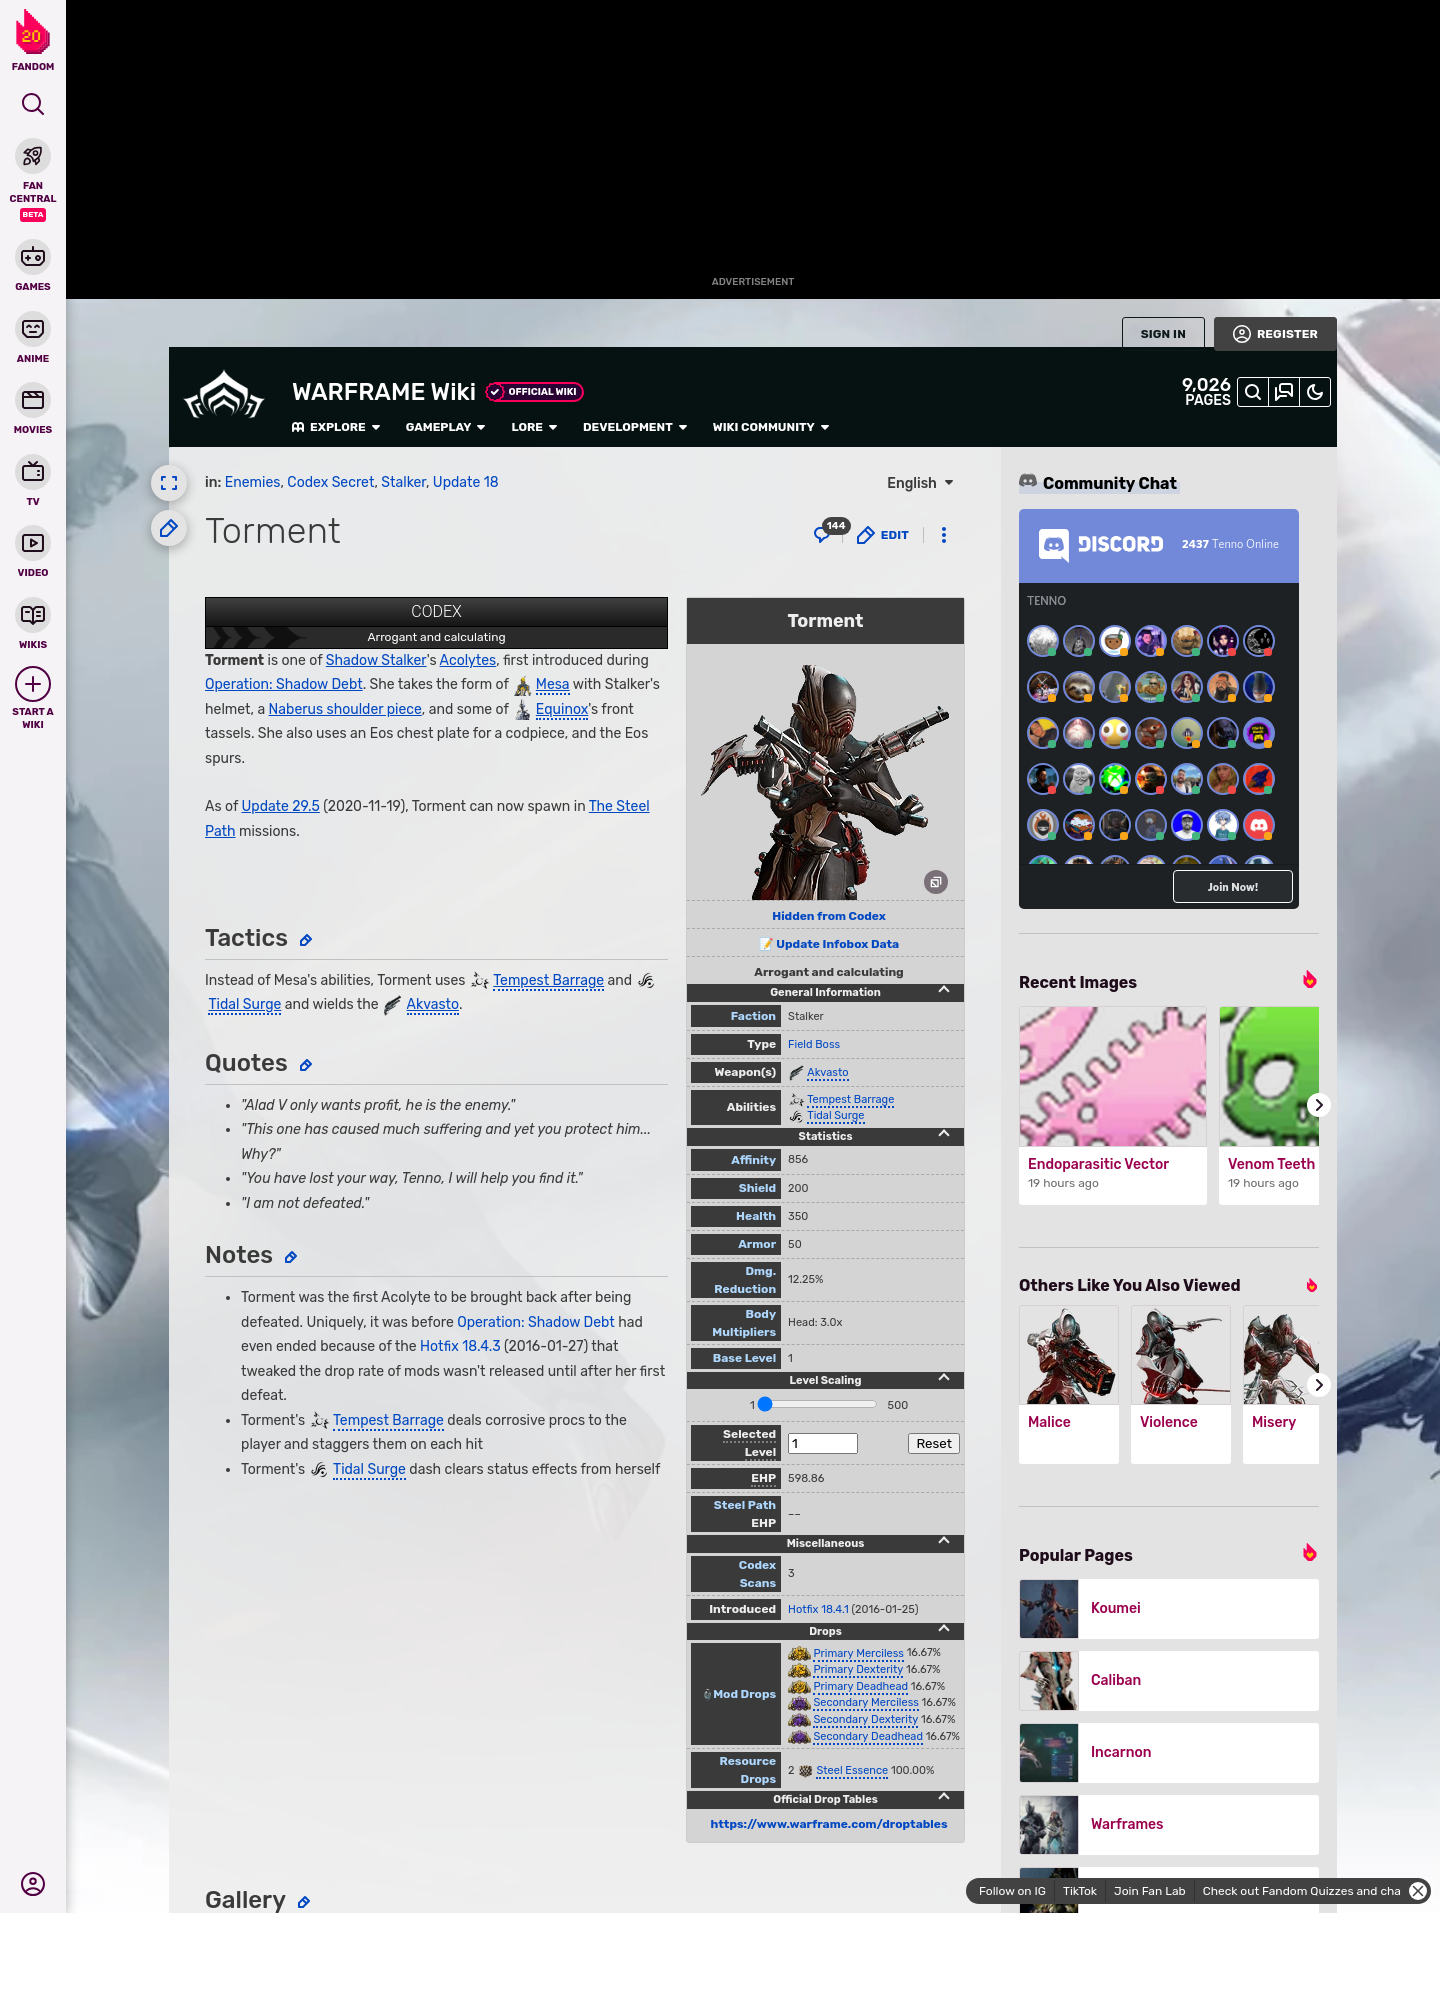Click the sidebar search magnifier icon
Image resolution: width=1440 pixels, height=2000 pixels.
33,104
